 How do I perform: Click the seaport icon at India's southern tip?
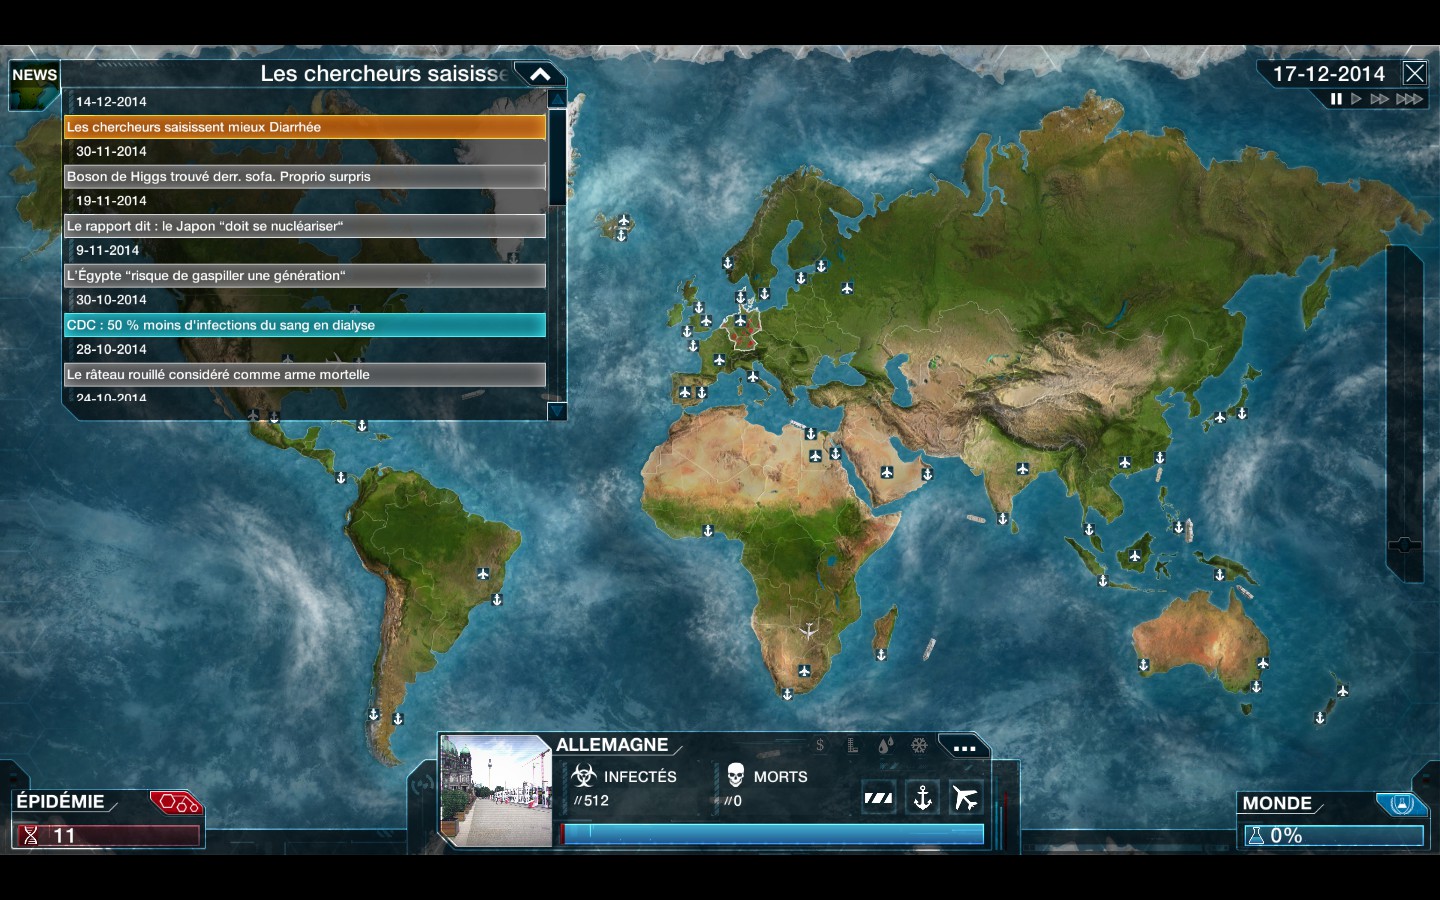[x=1003, y=519]
